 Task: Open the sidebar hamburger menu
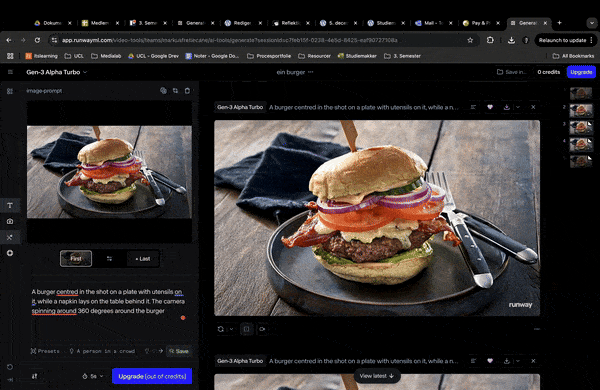pos(10,72)
